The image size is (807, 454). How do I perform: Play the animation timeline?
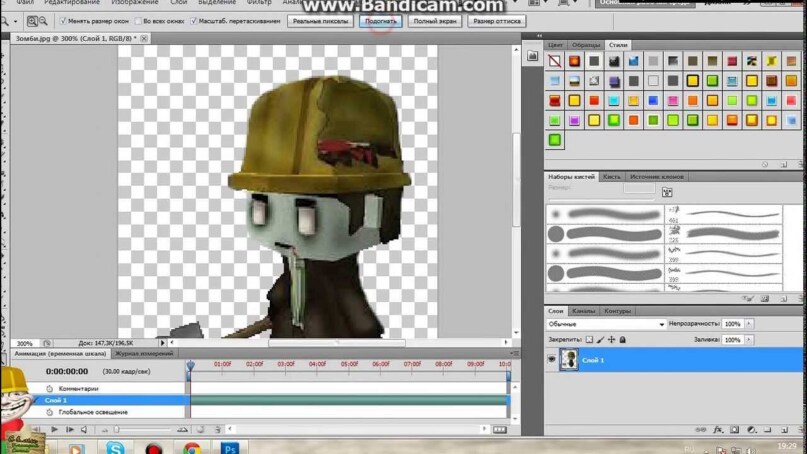pos(54,429)
